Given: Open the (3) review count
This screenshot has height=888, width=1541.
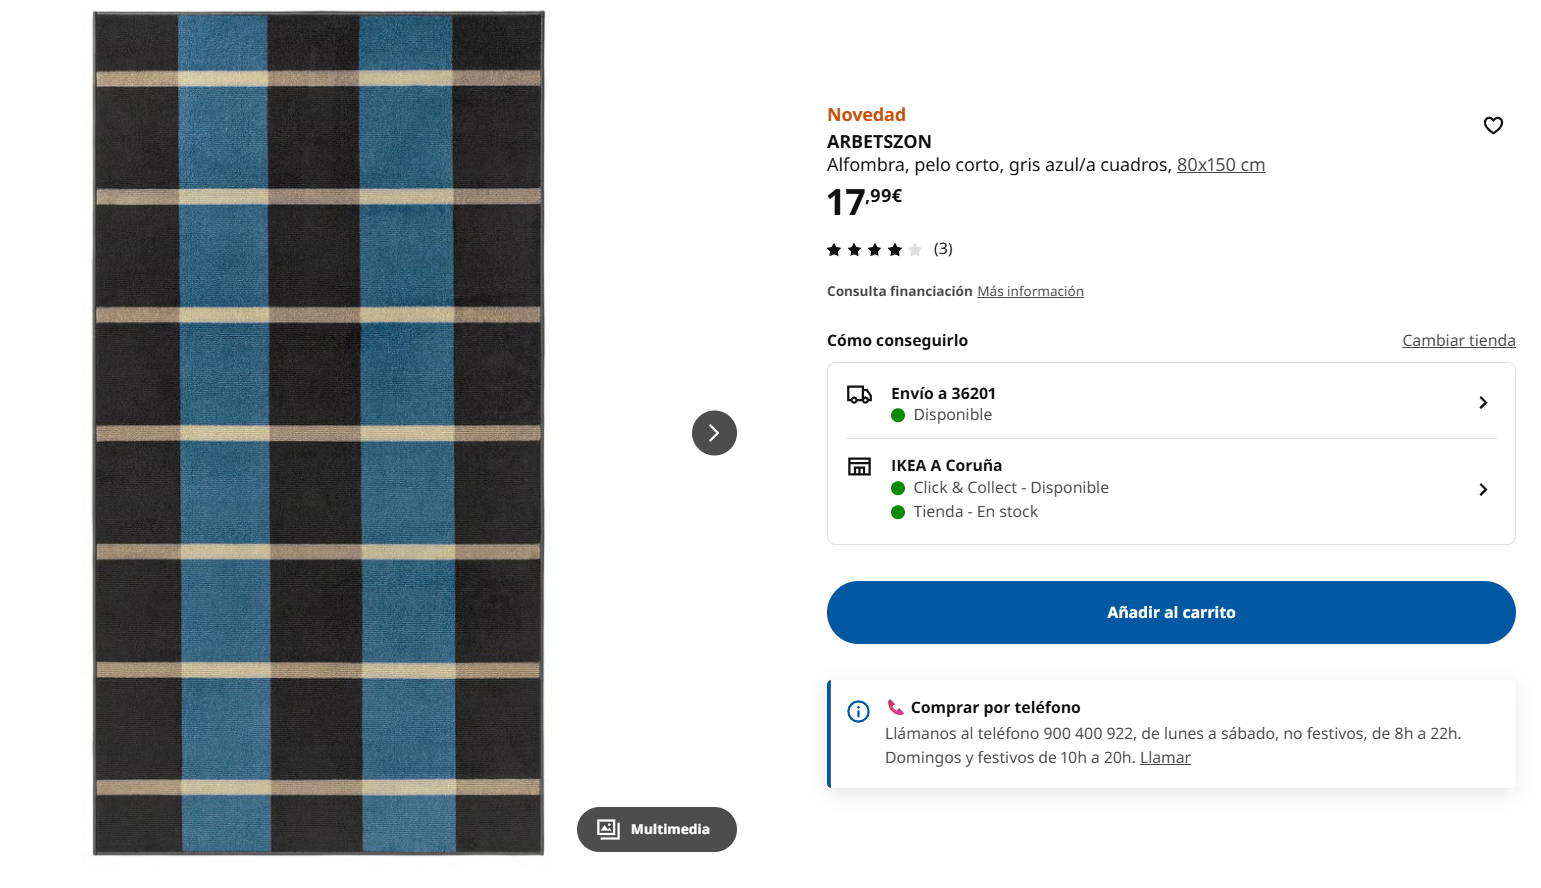Looking at the screenshot, I should (x=943, y=249).
